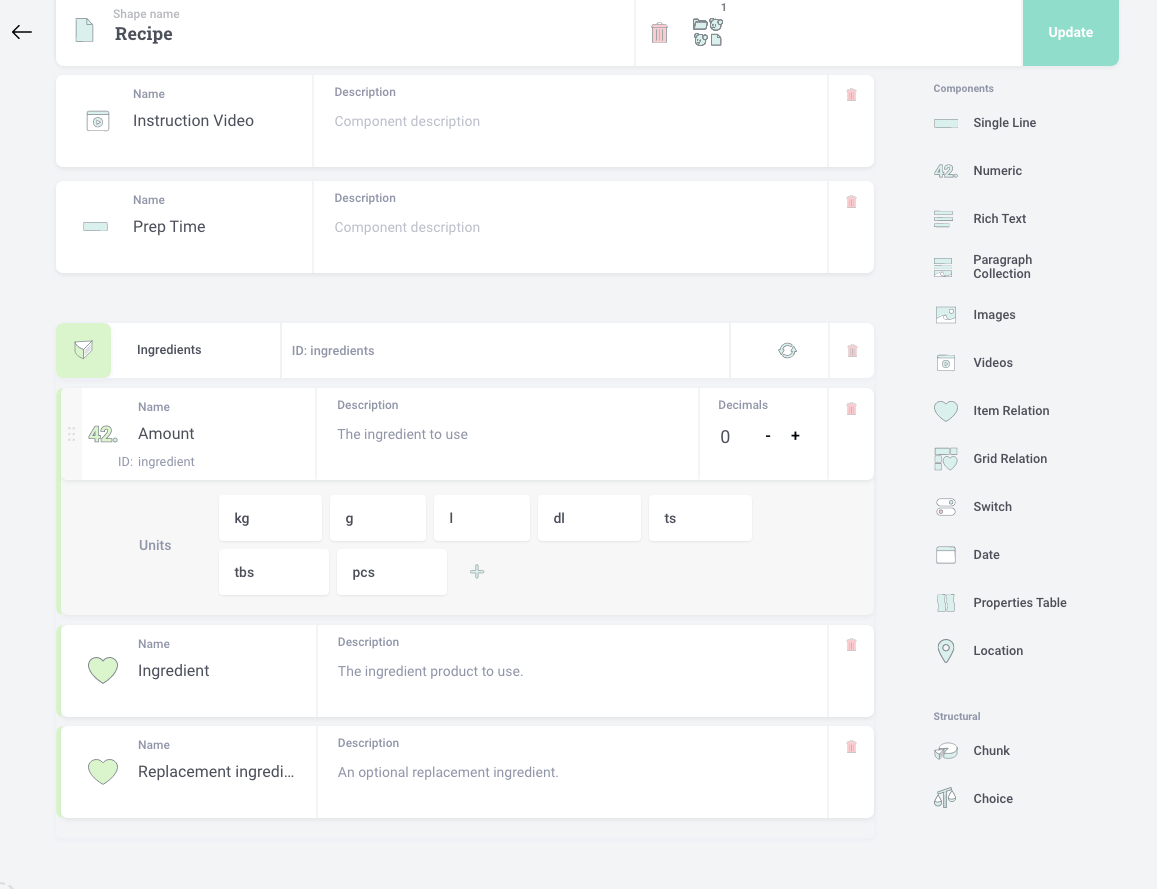This screenshot has width=1157, height=889.
Task: Add a Paragraph Collection component
Action: [984, 267]
